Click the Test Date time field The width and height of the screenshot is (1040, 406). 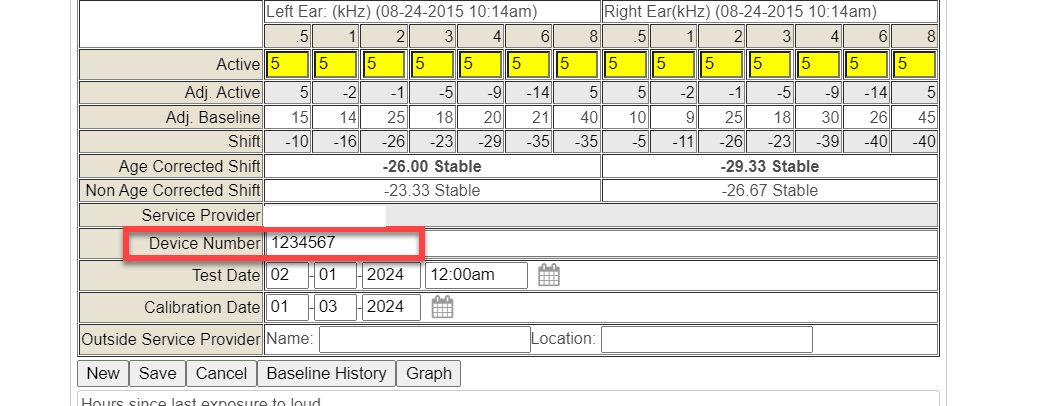(x=476, y=275)
